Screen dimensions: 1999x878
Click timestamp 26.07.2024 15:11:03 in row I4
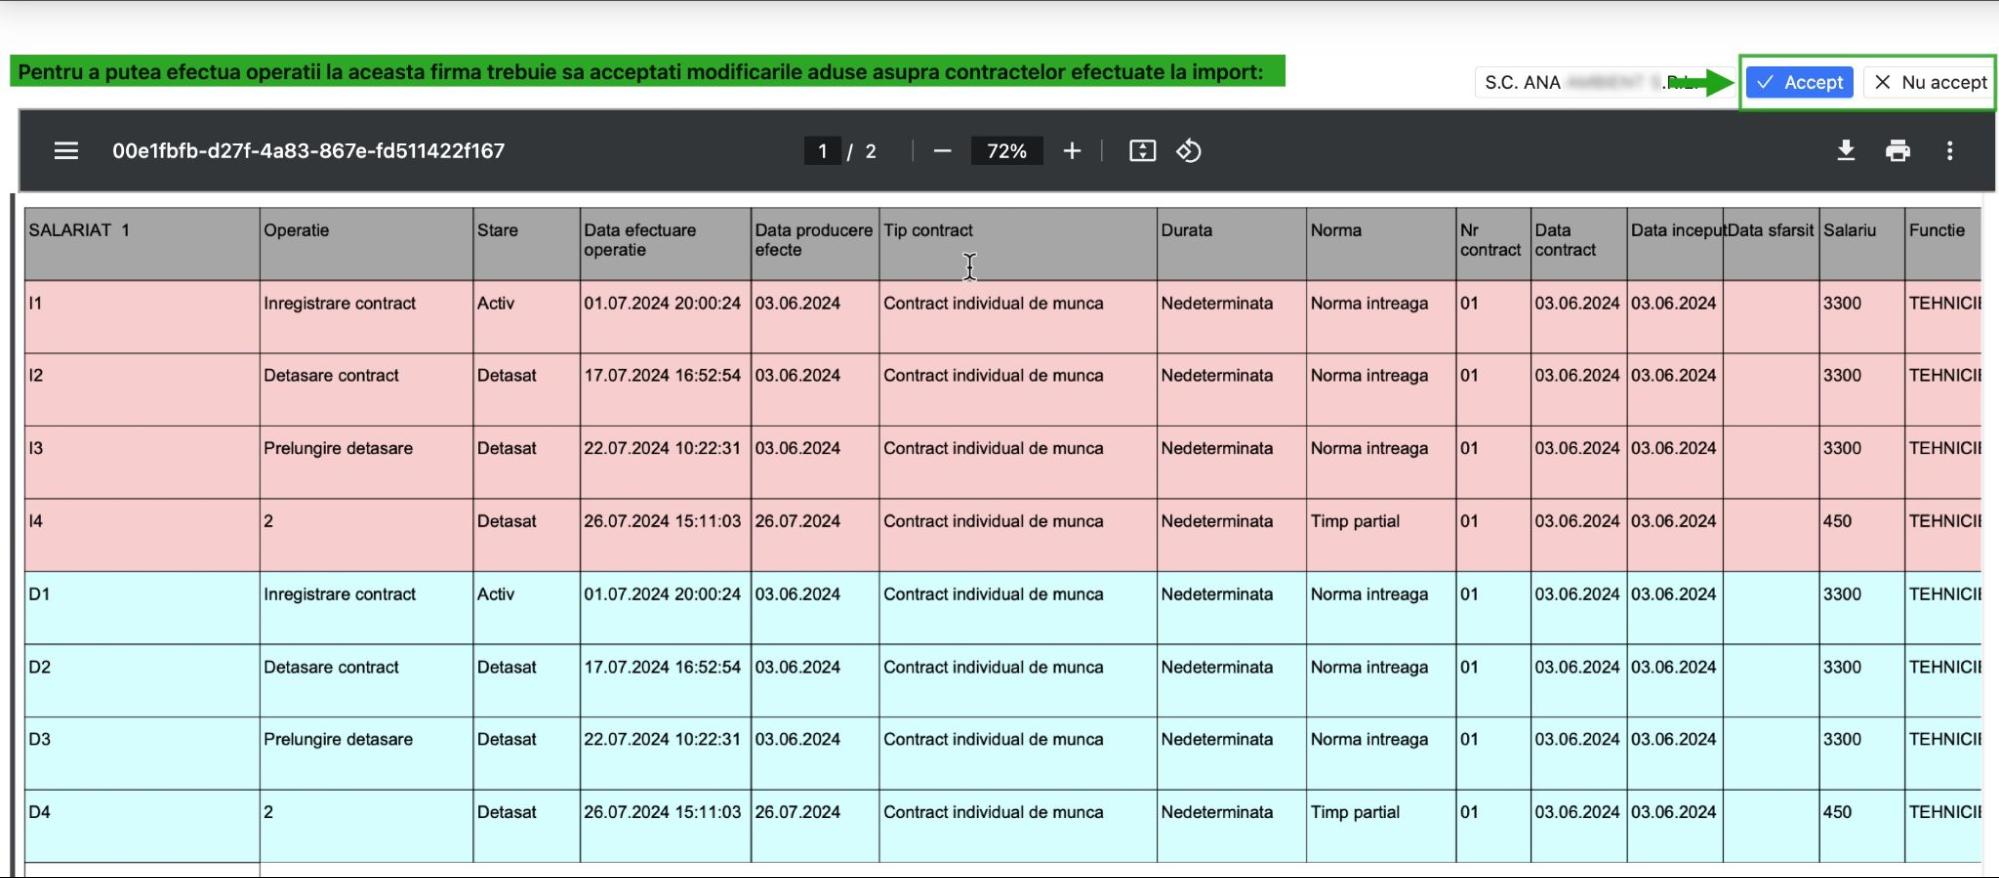coord(662,522)
